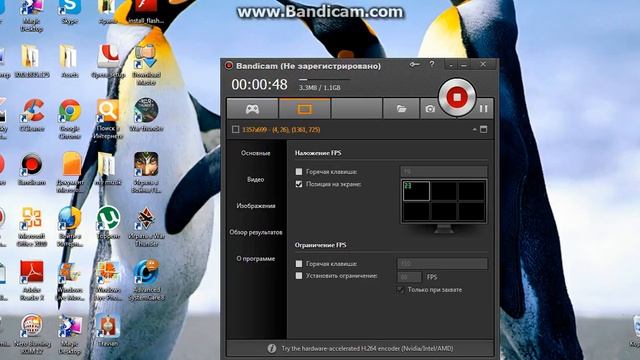Uncheck Позиция на экране checkbox
The width and height of the screenshot is (640, 360).
click(x=299, y=184)
